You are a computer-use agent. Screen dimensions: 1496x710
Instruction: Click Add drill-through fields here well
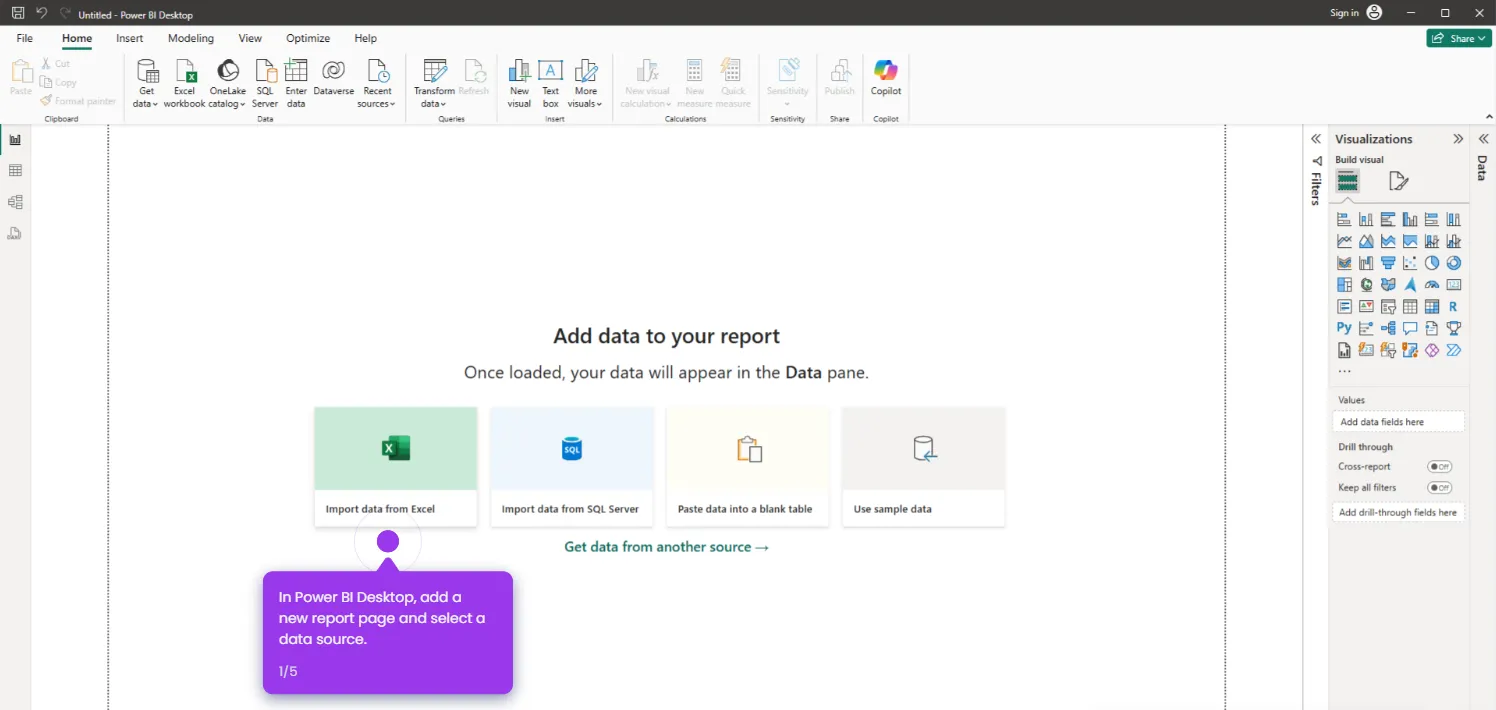[x=1399, y=512]
